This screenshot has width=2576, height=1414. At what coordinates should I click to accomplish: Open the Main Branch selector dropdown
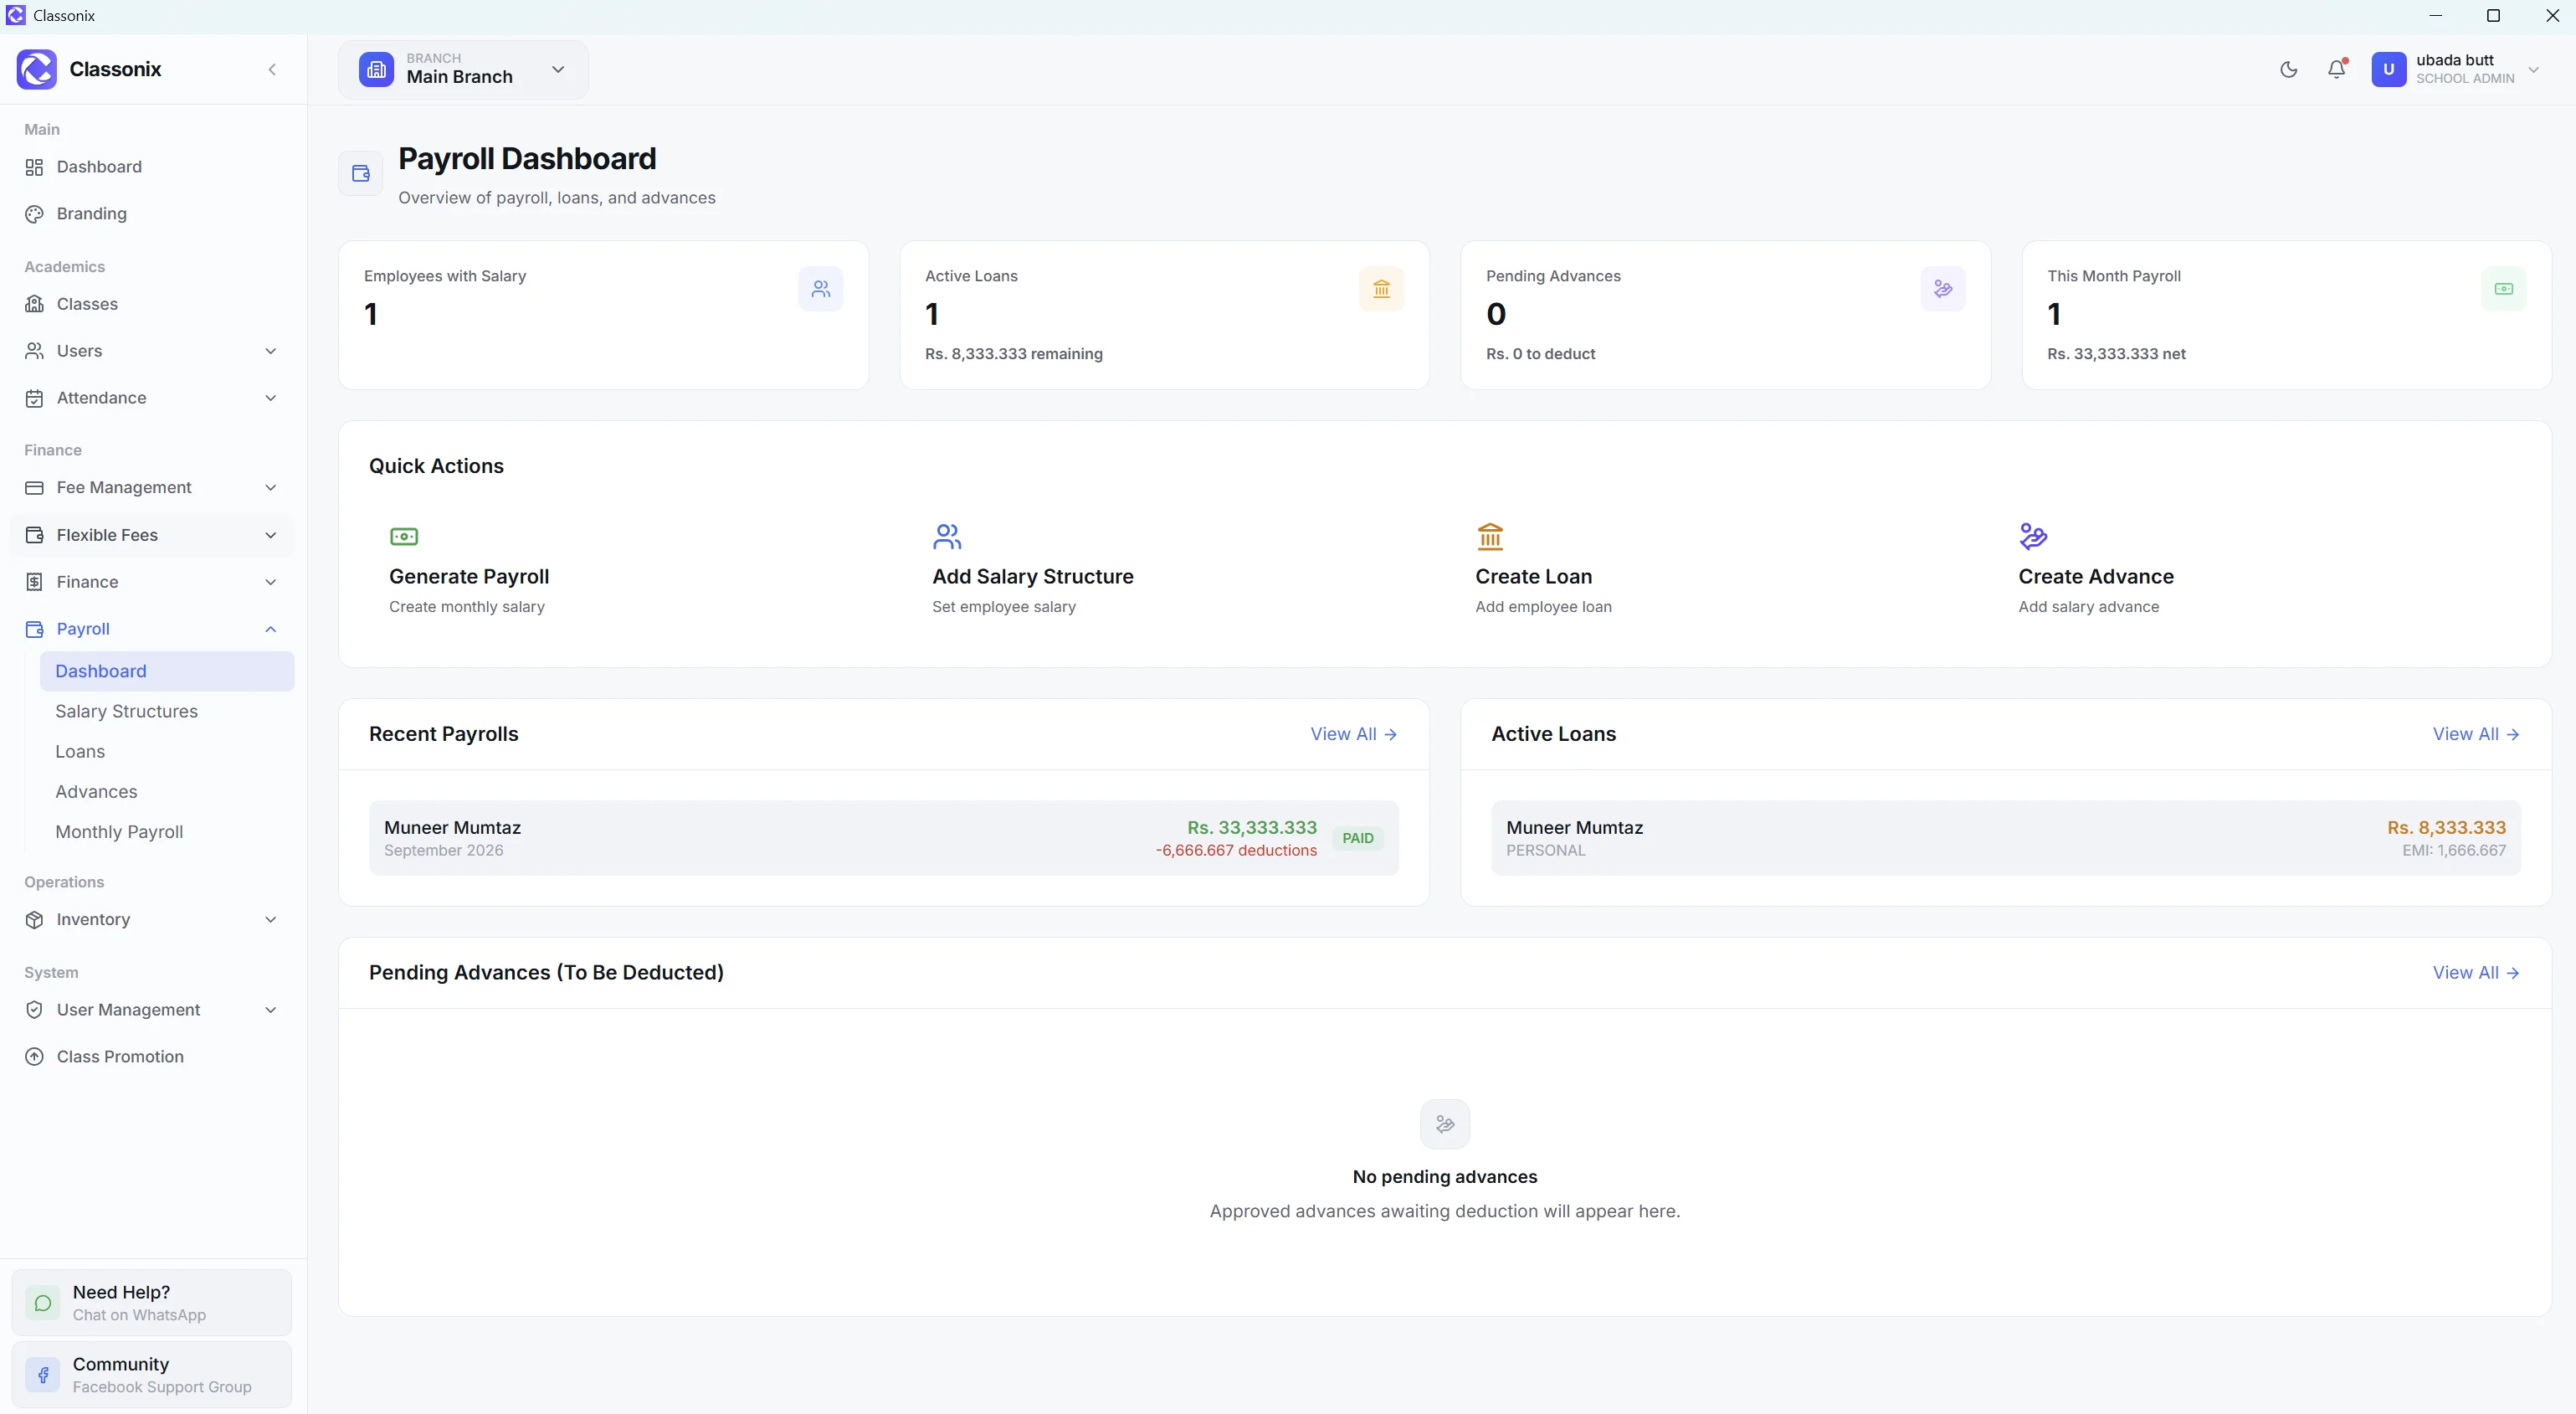463,69
